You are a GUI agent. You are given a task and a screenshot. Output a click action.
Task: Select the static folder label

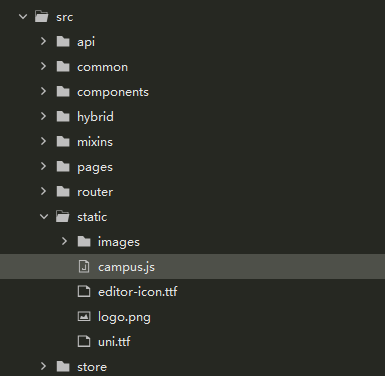(x=92, y=217)
